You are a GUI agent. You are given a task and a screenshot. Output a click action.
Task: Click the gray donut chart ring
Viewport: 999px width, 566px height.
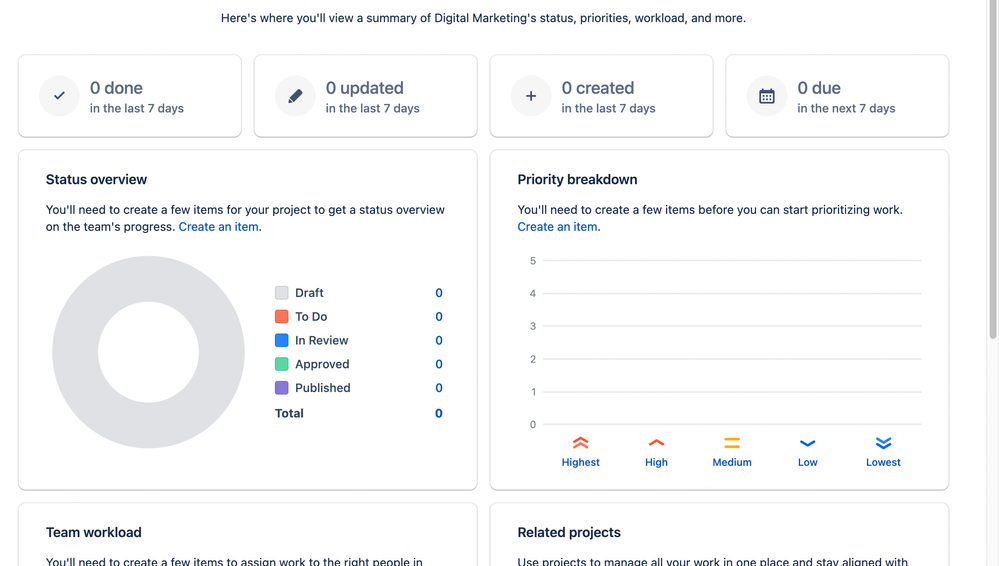point(75,352)
